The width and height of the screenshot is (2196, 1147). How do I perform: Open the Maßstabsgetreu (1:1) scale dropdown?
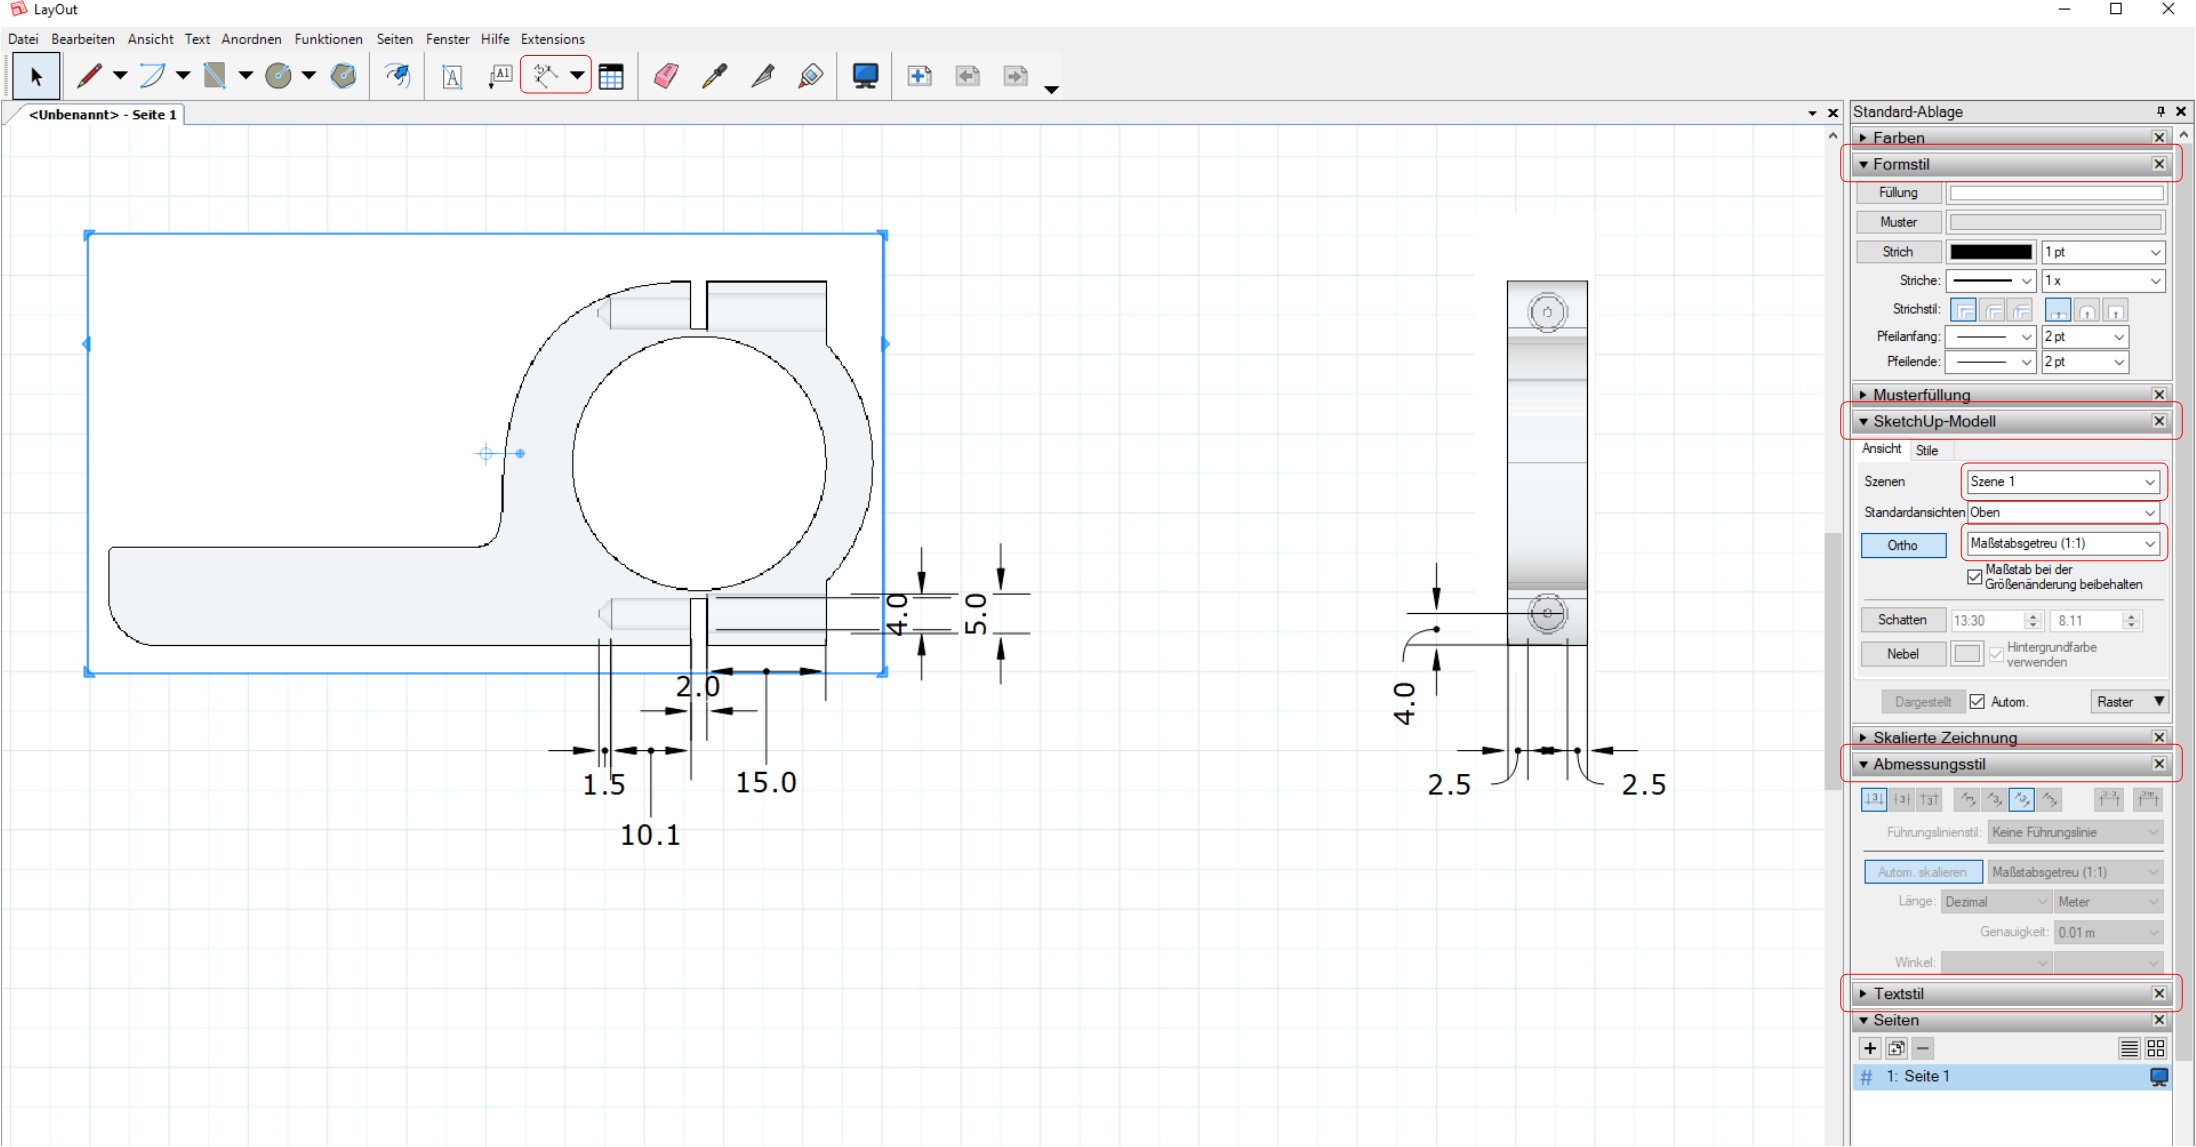2062,543
